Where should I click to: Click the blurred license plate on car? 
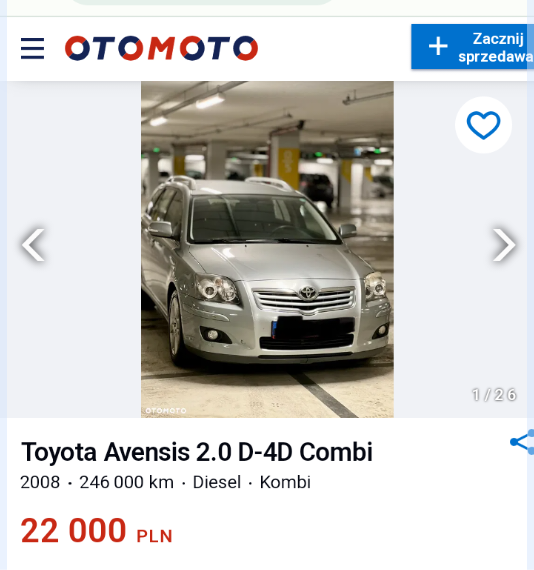[313, 328]
